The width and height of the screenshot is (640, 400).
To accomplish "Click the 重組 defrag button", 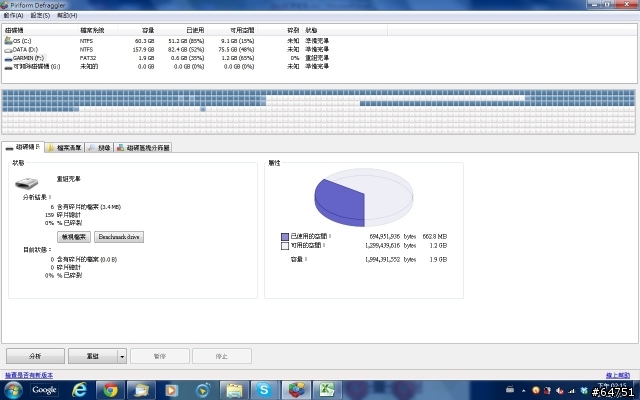I will point(93,356).
